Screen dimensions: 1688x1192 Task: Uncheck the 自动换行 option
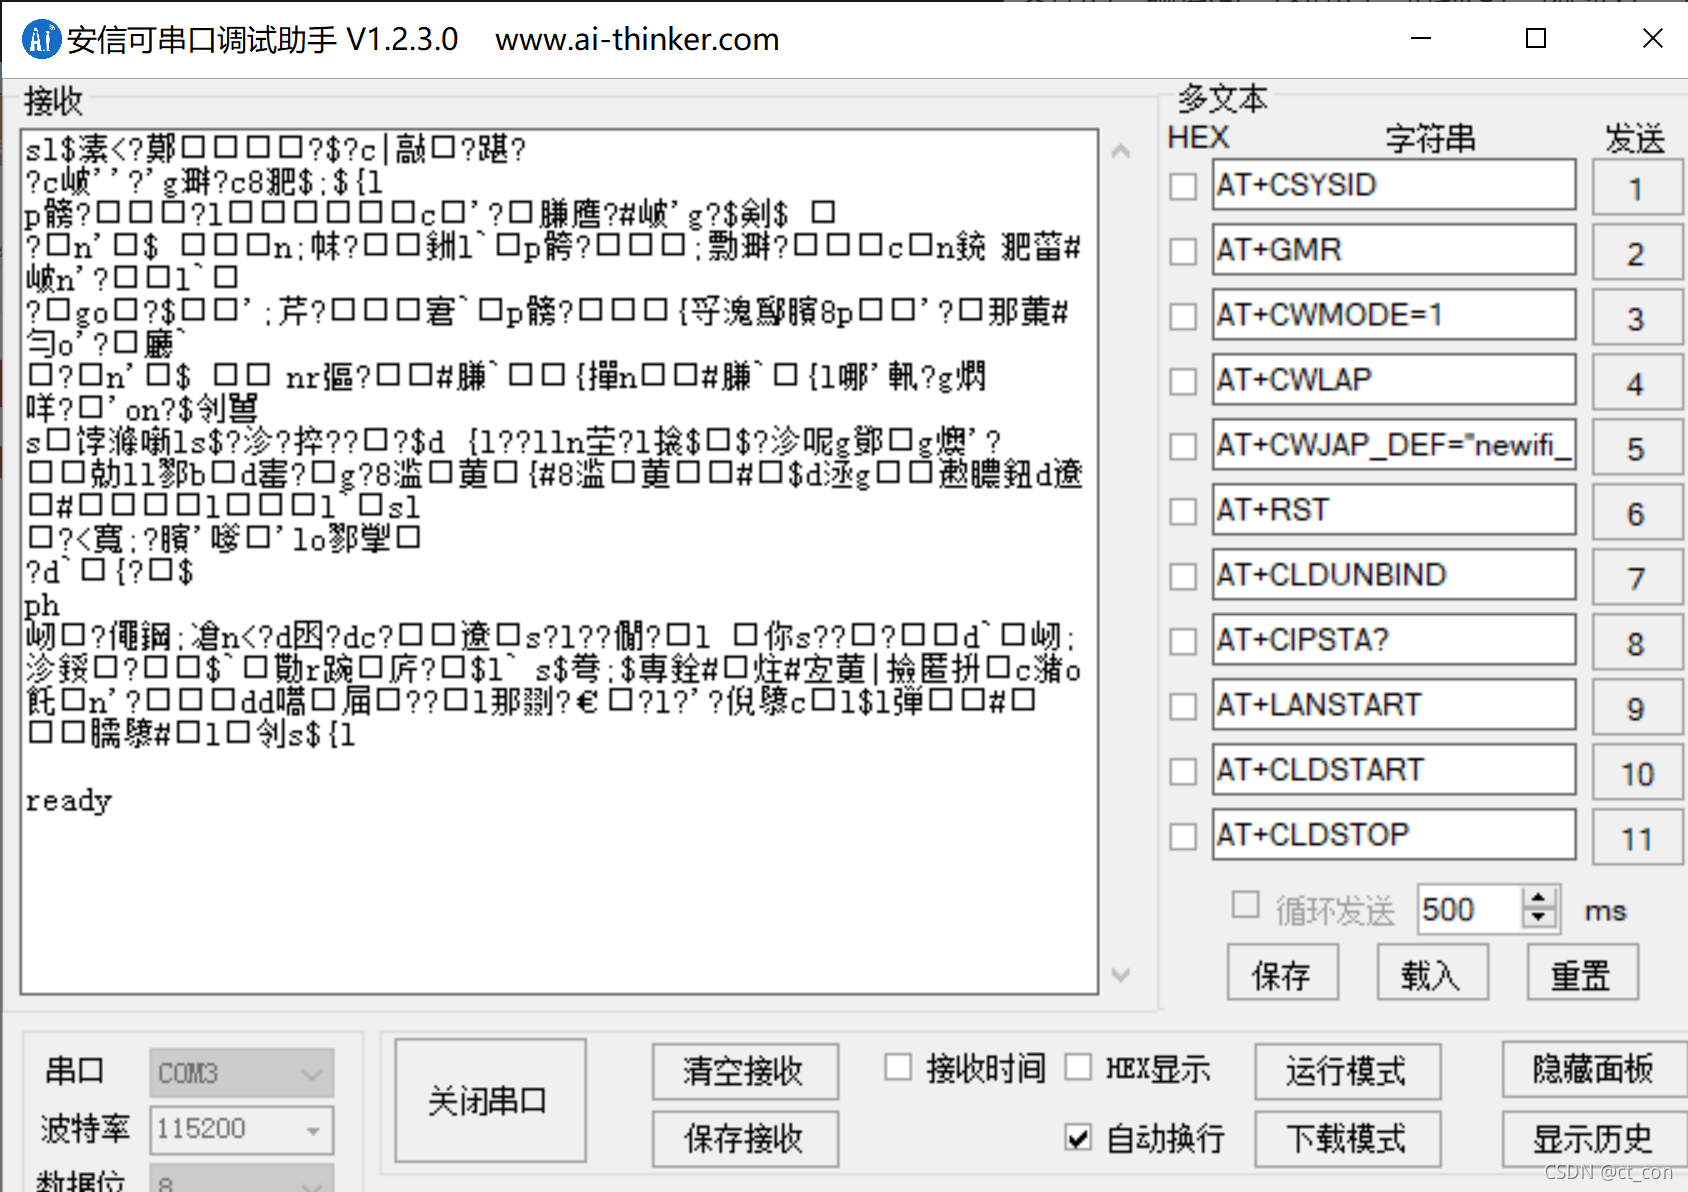[1078, 1138]
